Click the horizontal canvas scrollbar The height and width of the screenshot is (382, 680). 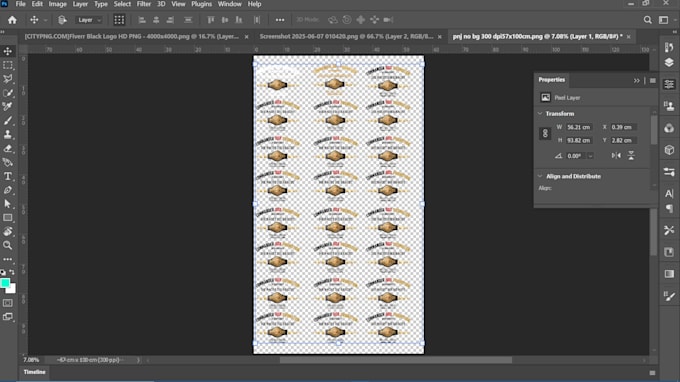point(396,360)
